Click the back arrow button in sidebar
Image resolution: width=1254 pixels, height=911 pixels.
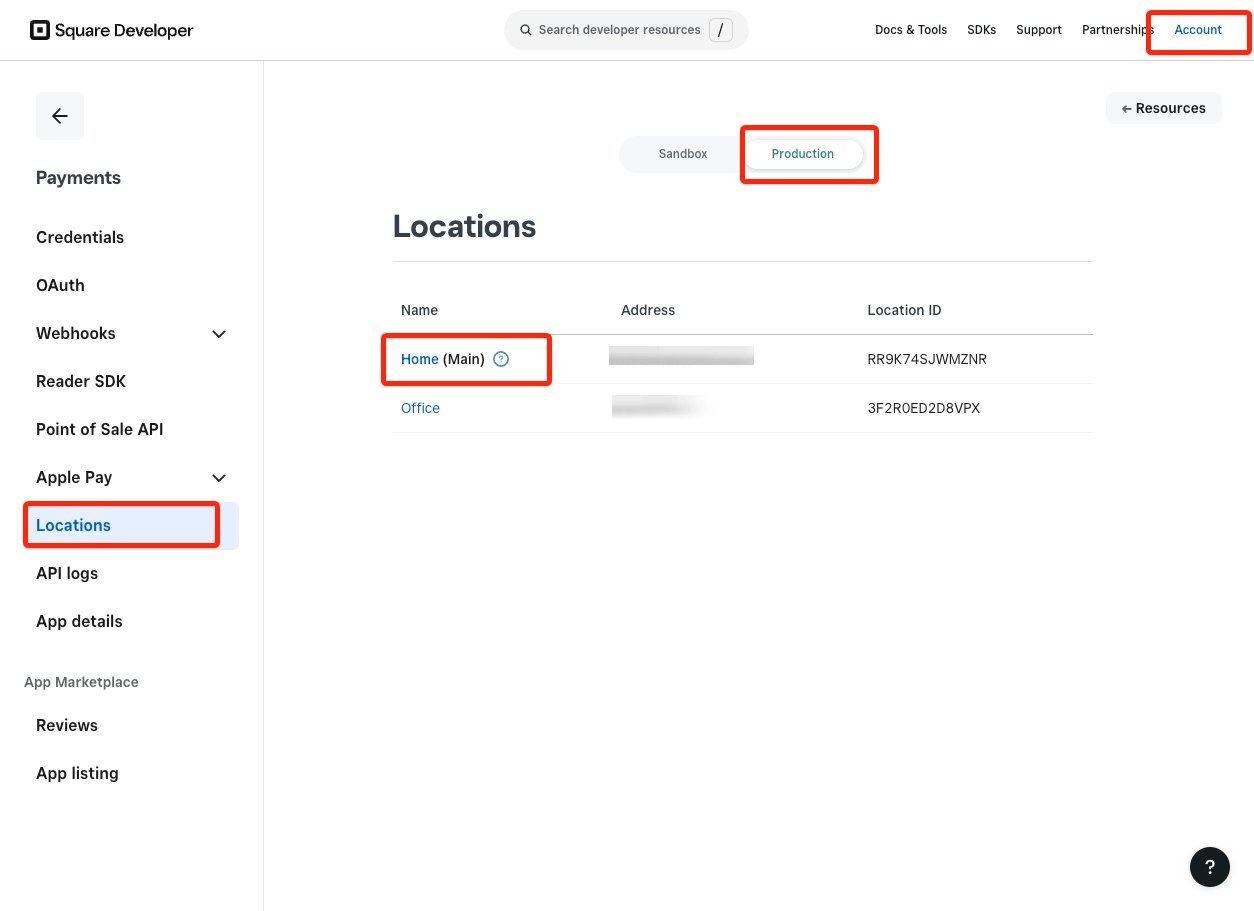tap(60, 116)
